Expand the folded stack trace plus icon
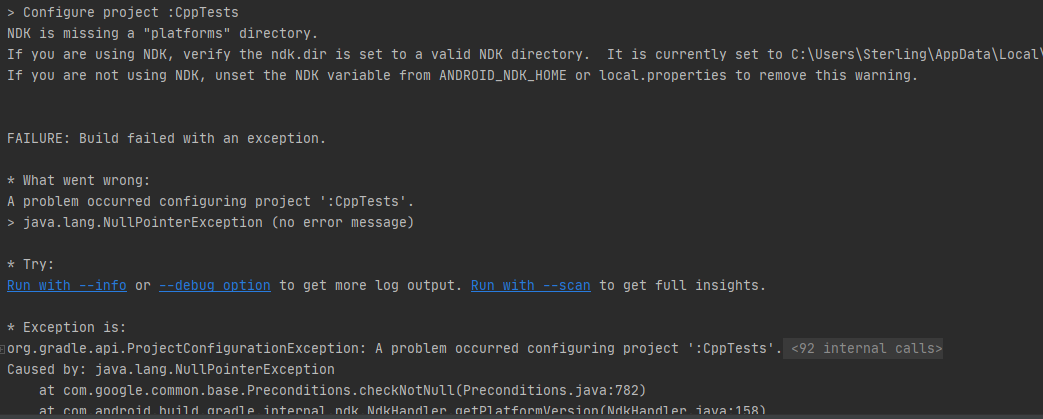This screenshot has height=419, width=1043. tap(3, 349)
